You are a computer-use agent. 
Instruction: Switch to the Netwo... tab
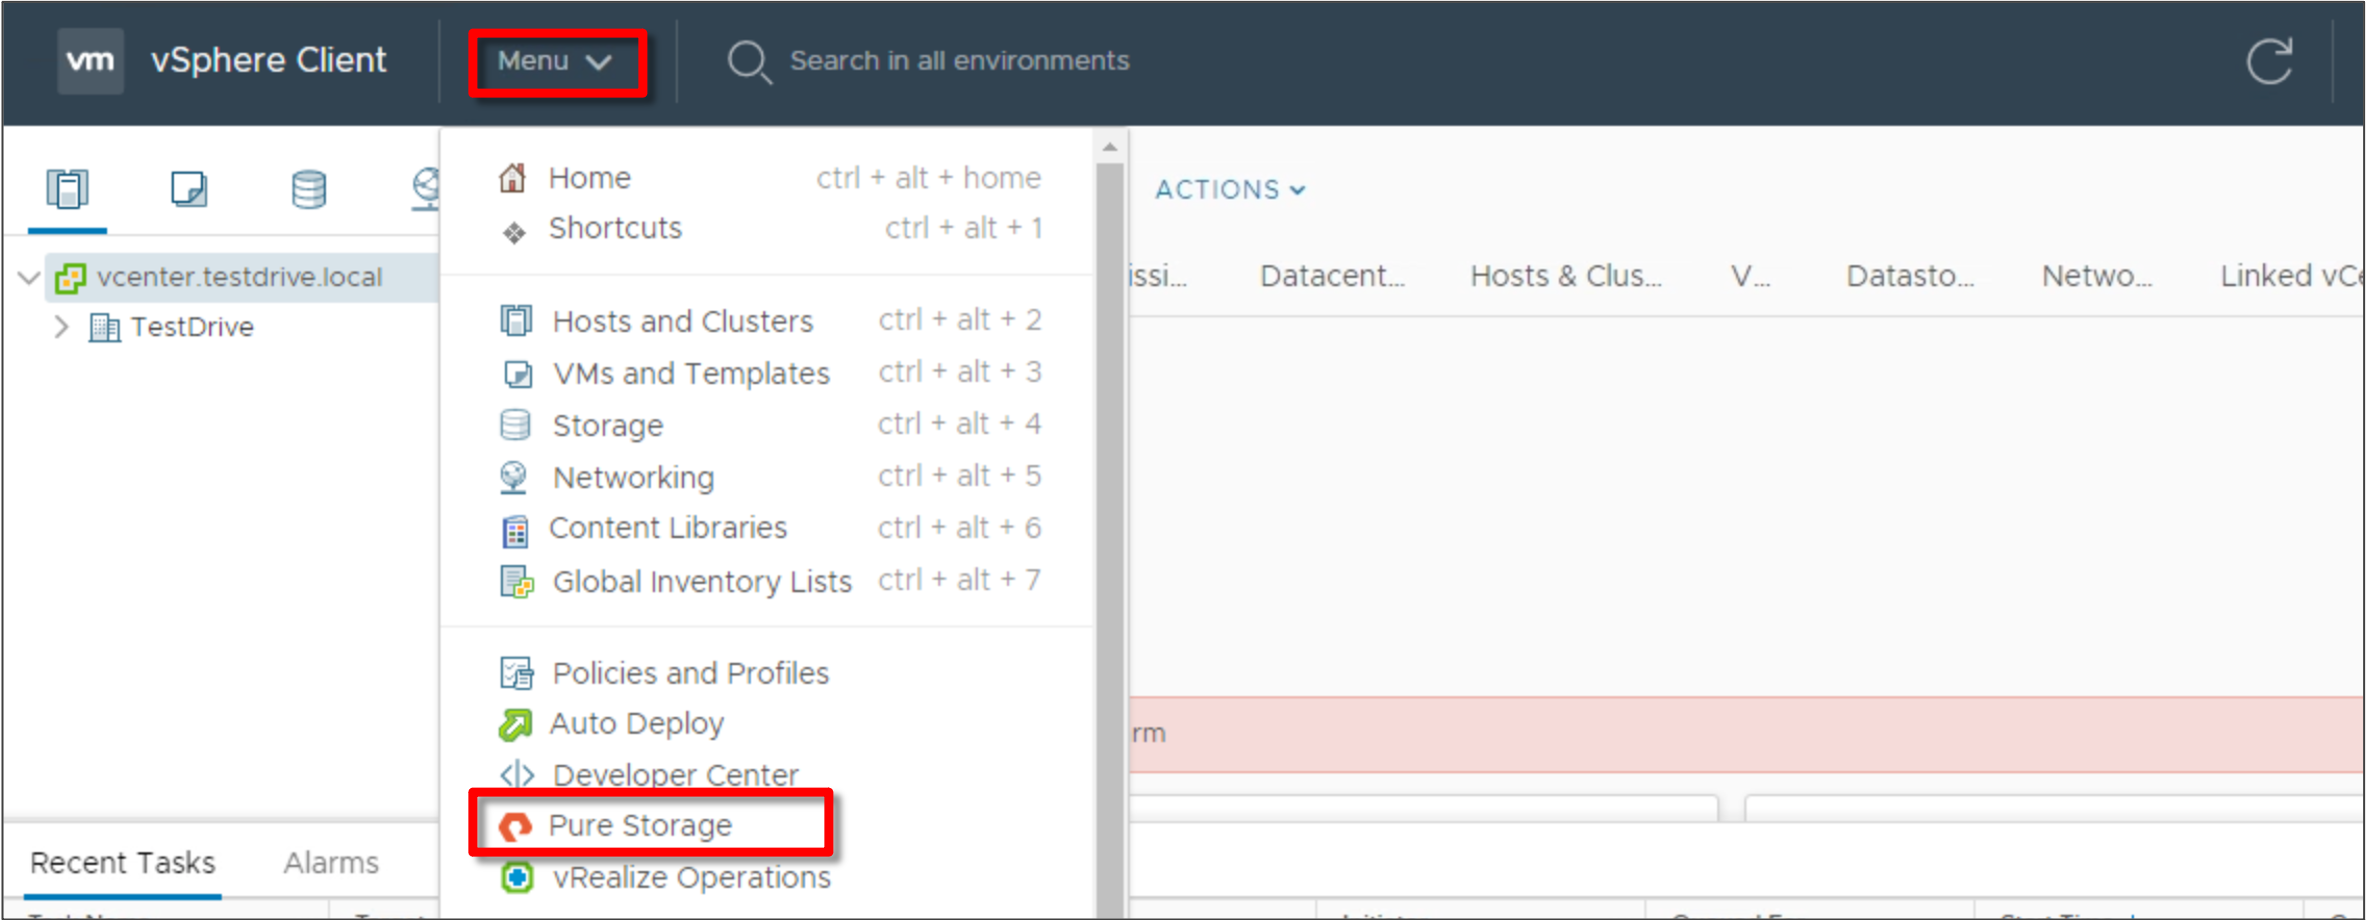coord(2096,276)
